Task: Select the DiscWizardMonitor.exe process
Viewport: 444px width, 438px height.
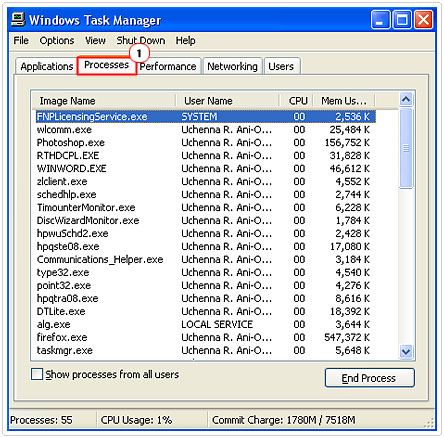Action: [x=206, y=221]
